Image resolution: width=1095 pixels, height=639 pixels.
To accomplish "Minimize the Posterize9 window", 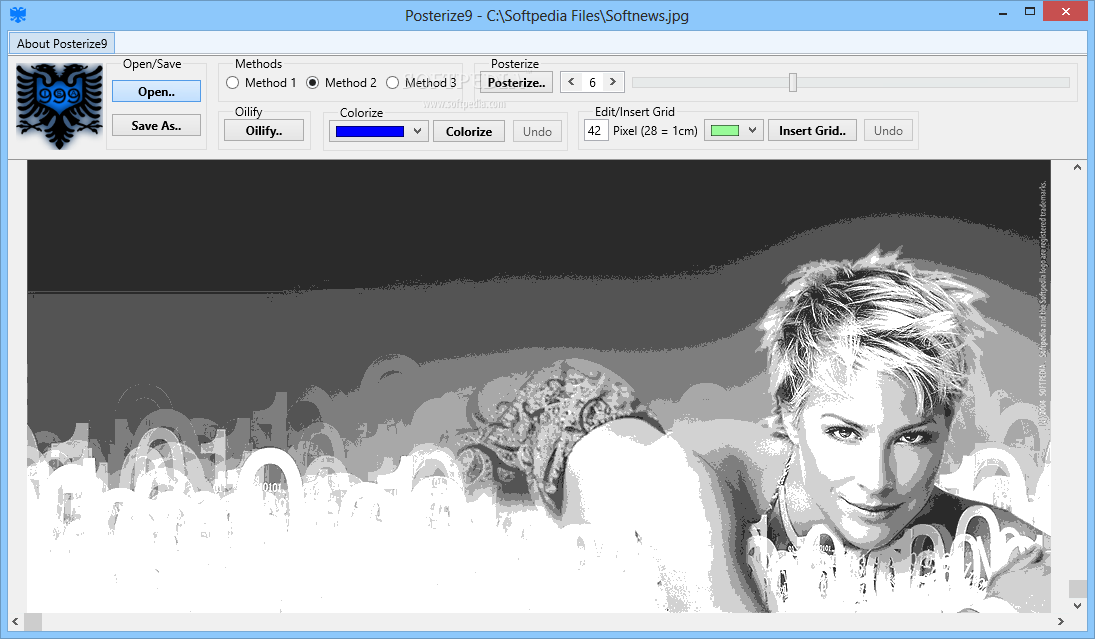I will [1003, 12].
